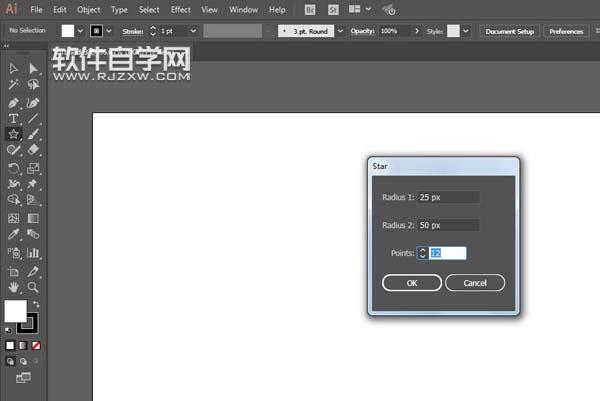Screen dimensions: 600x401
Task: Open the Change Screen Mode button
Action: pos(23,378)
